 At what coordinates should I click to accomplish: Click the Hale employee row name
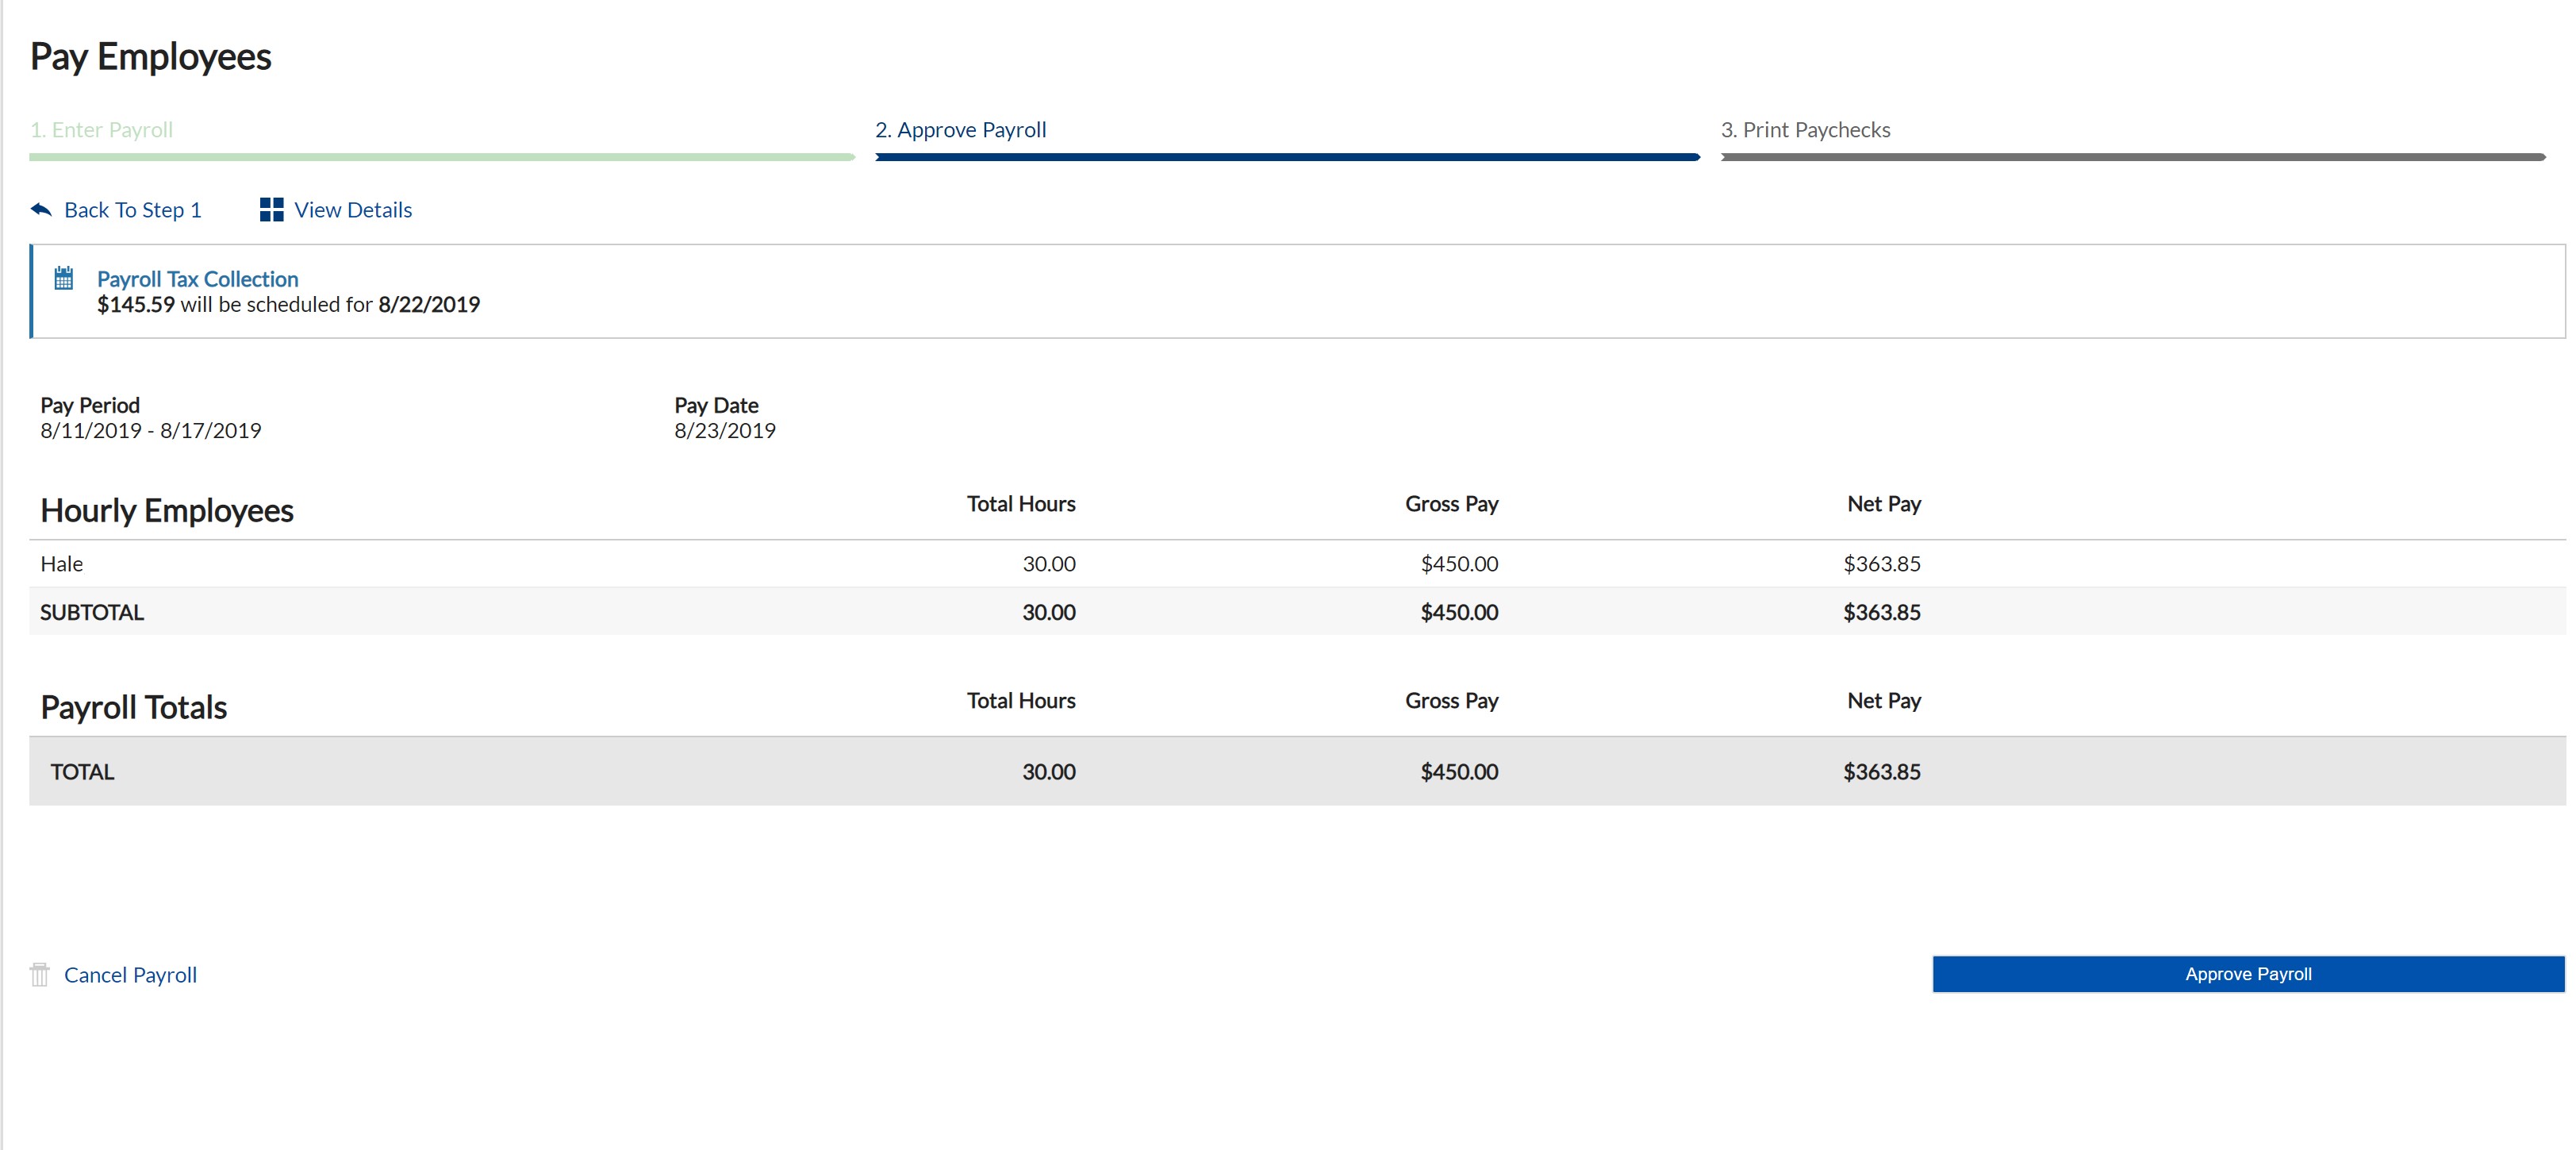click(x=61, y=564)
